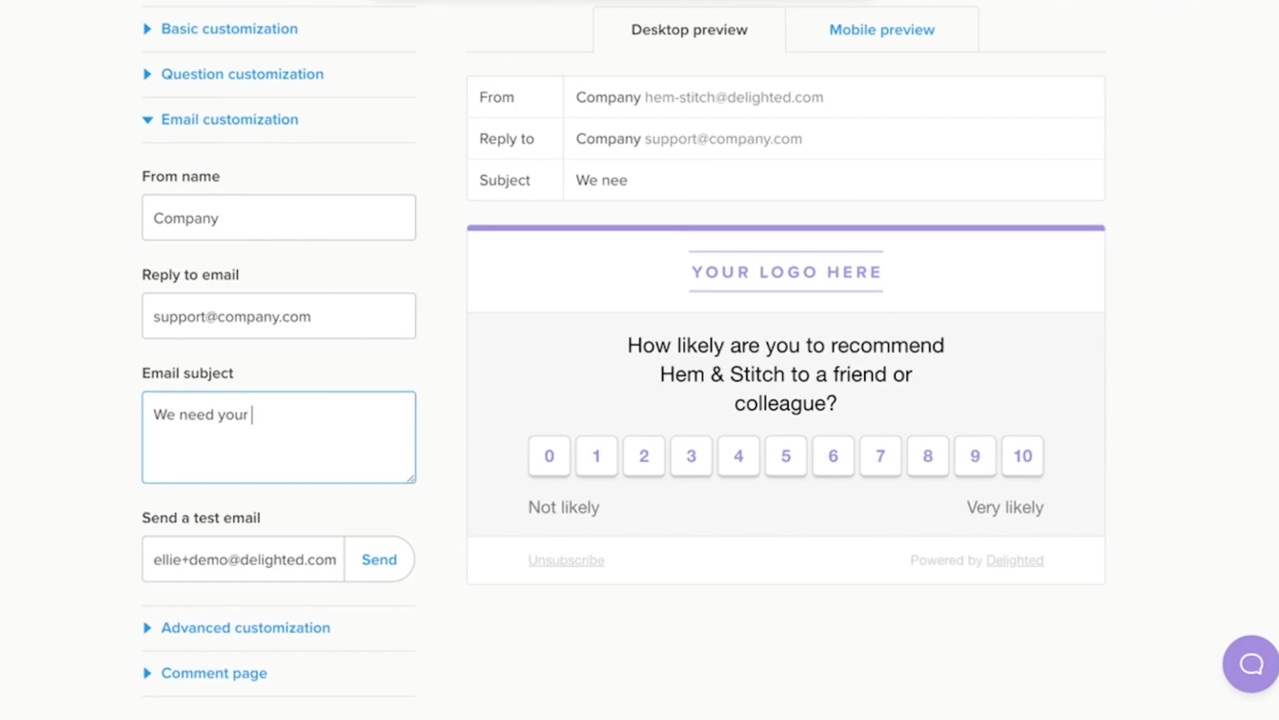The image size is (1279, 720).
Task: Click the Send test email button
Action: pos(379,559)
